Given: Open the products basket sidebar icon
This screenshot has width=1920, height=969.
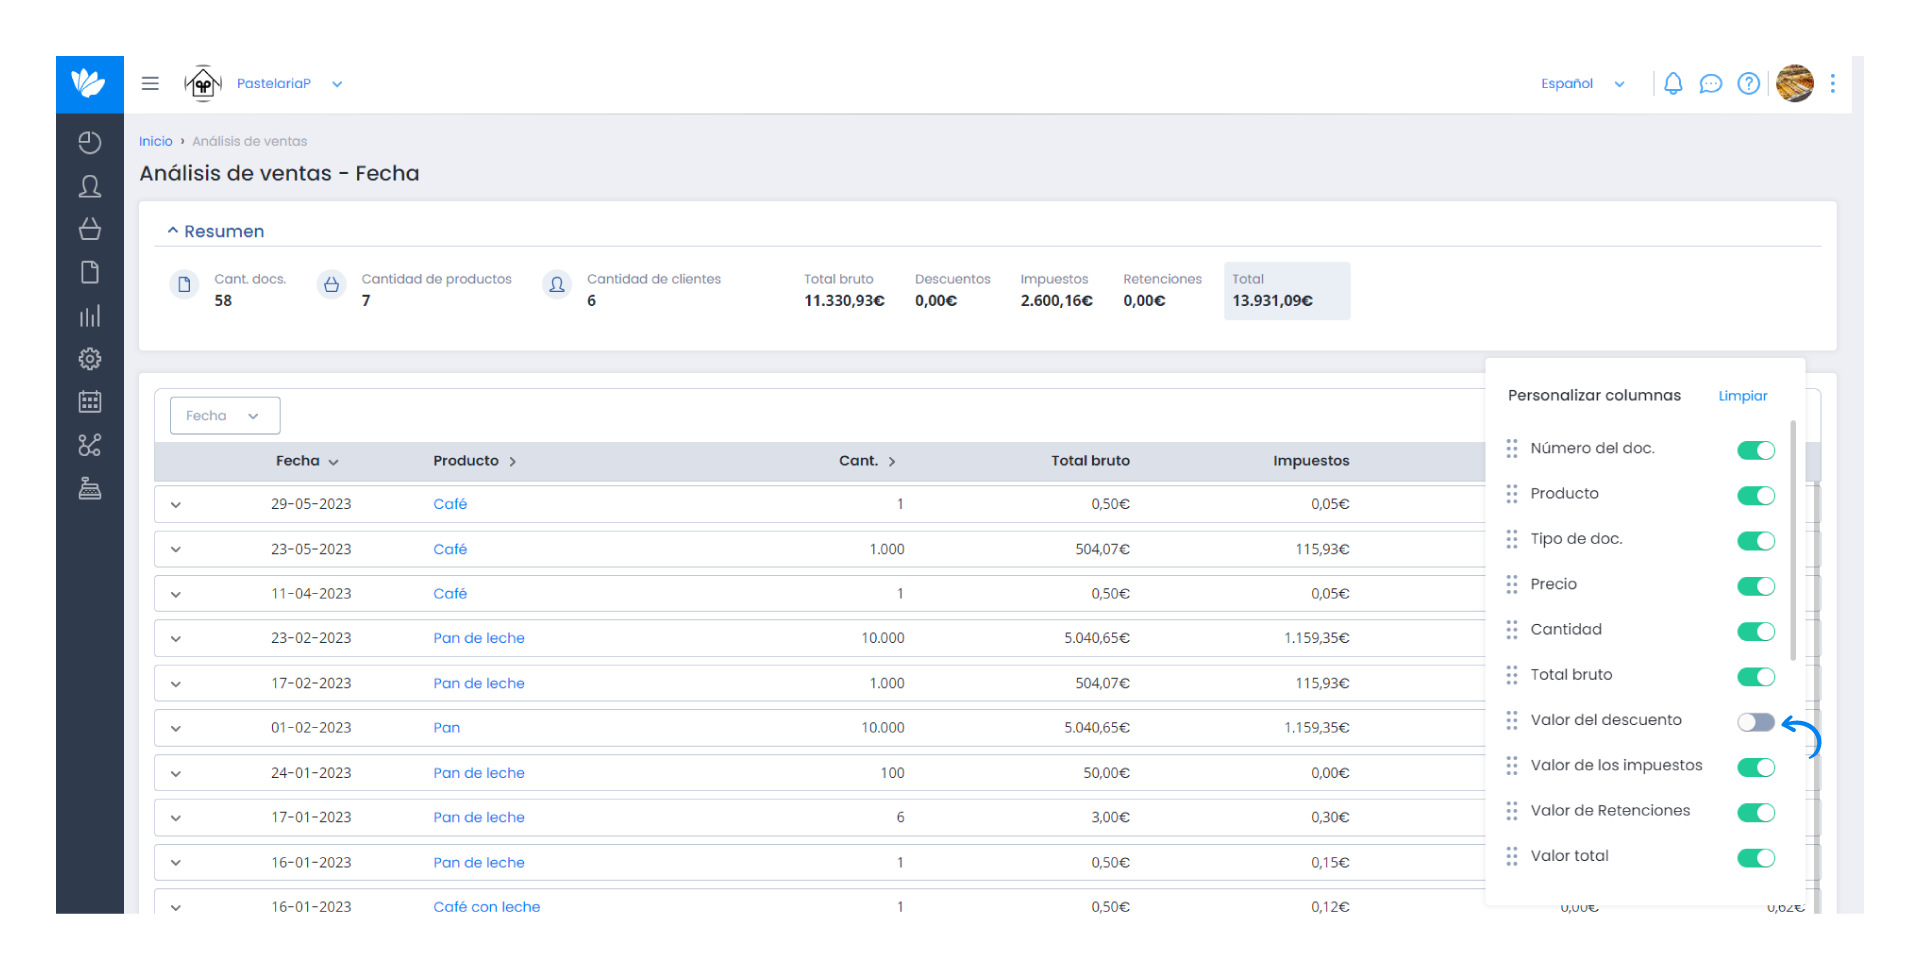Looking at the screenshot, I should click(90, 229).
